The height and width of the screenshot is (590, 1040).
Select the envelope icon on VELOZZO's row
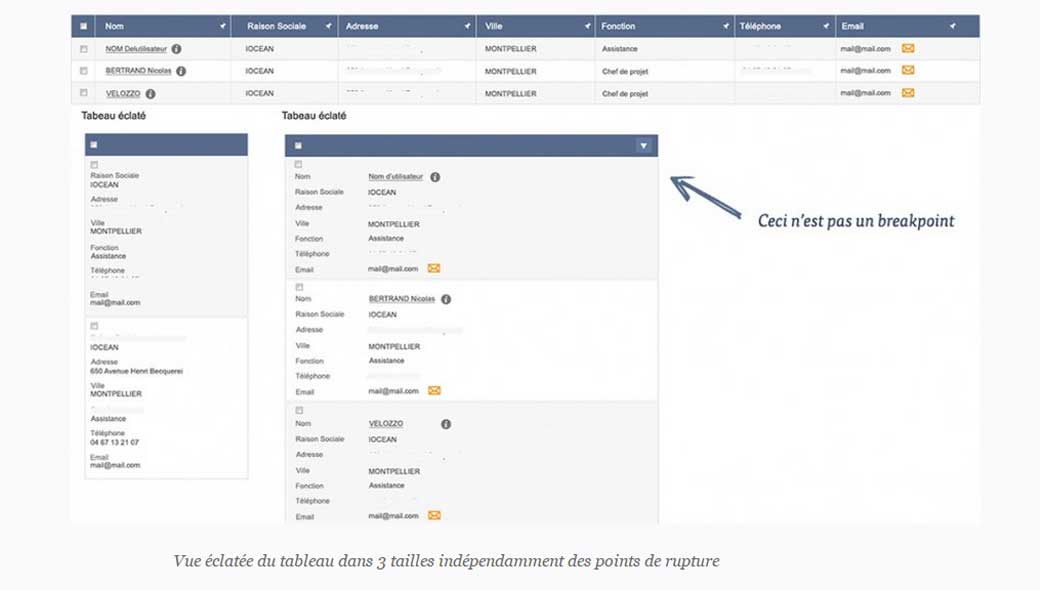coord(908,90)
